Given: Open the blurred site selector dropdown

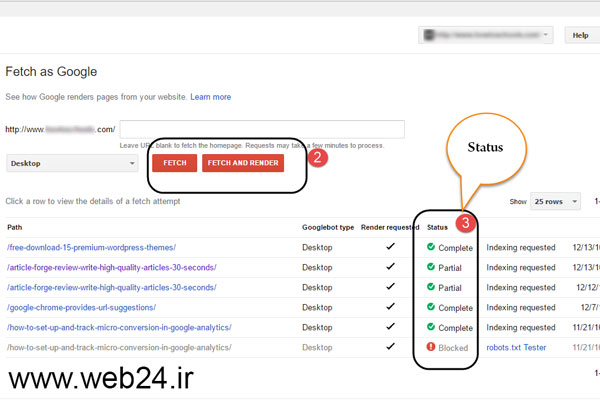Looking at the screenshot, I should pos(486,35).
